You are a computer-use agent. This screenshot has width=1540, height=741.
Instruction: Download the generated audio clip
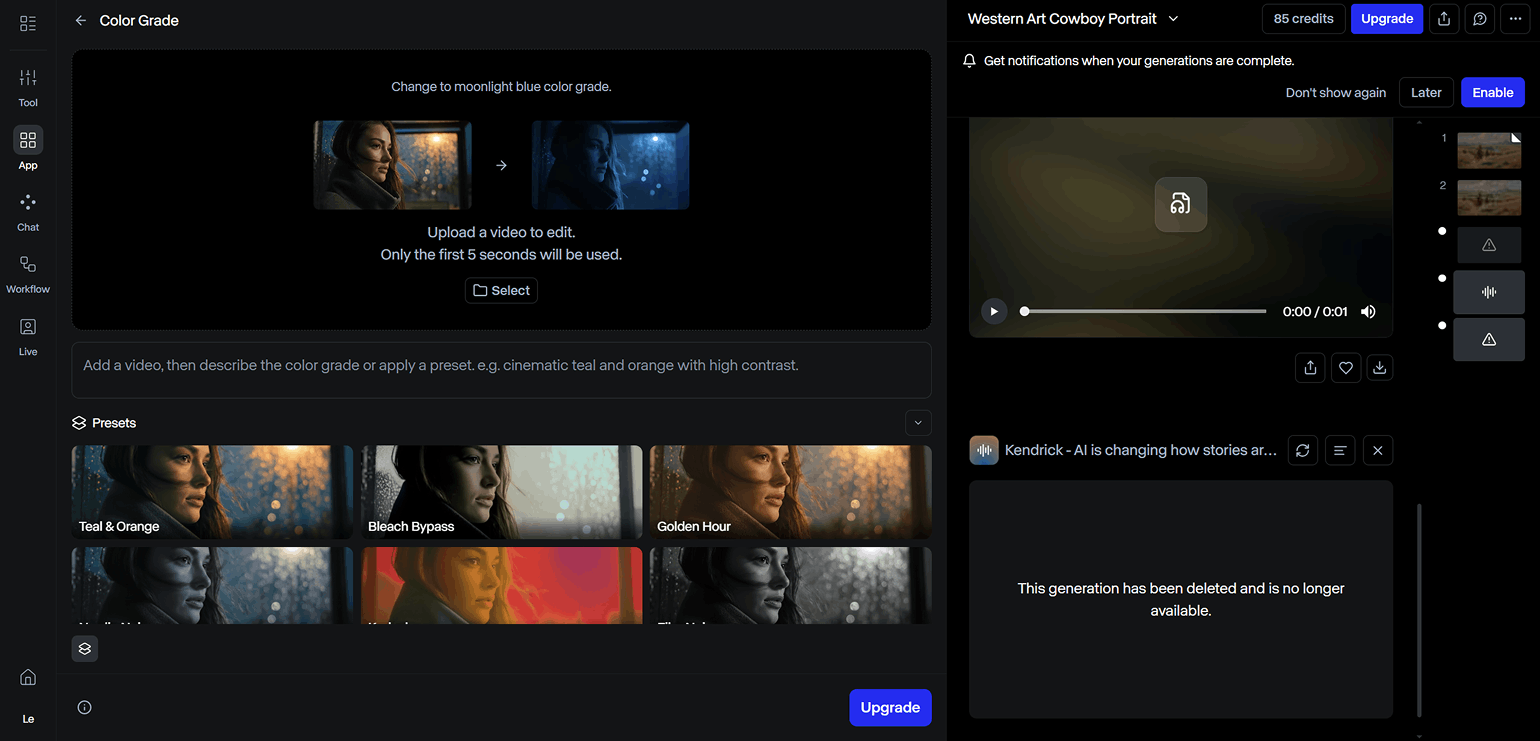coord(1379,368)
